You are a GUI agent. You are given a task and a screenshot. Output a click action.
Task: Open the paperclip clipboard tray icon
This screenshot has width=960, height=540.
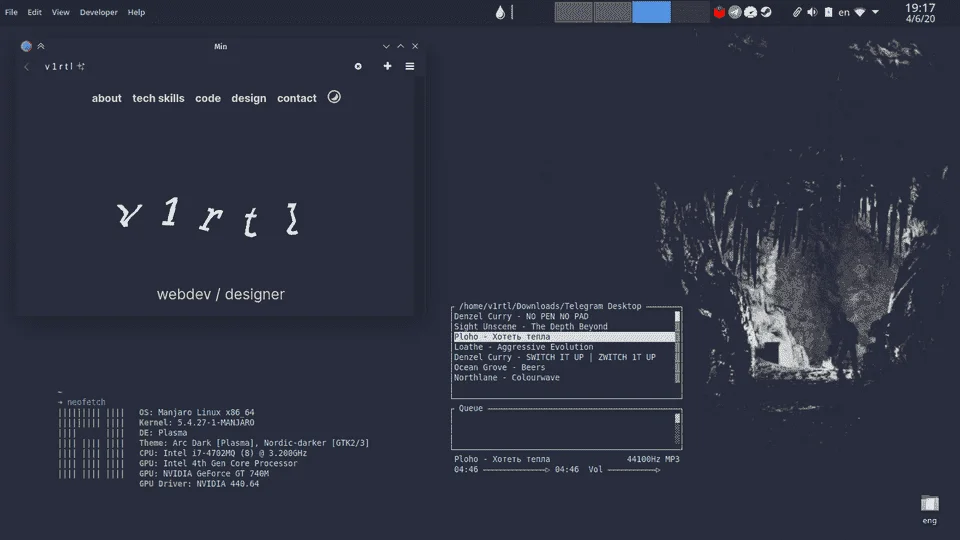(x=797, y=12)
